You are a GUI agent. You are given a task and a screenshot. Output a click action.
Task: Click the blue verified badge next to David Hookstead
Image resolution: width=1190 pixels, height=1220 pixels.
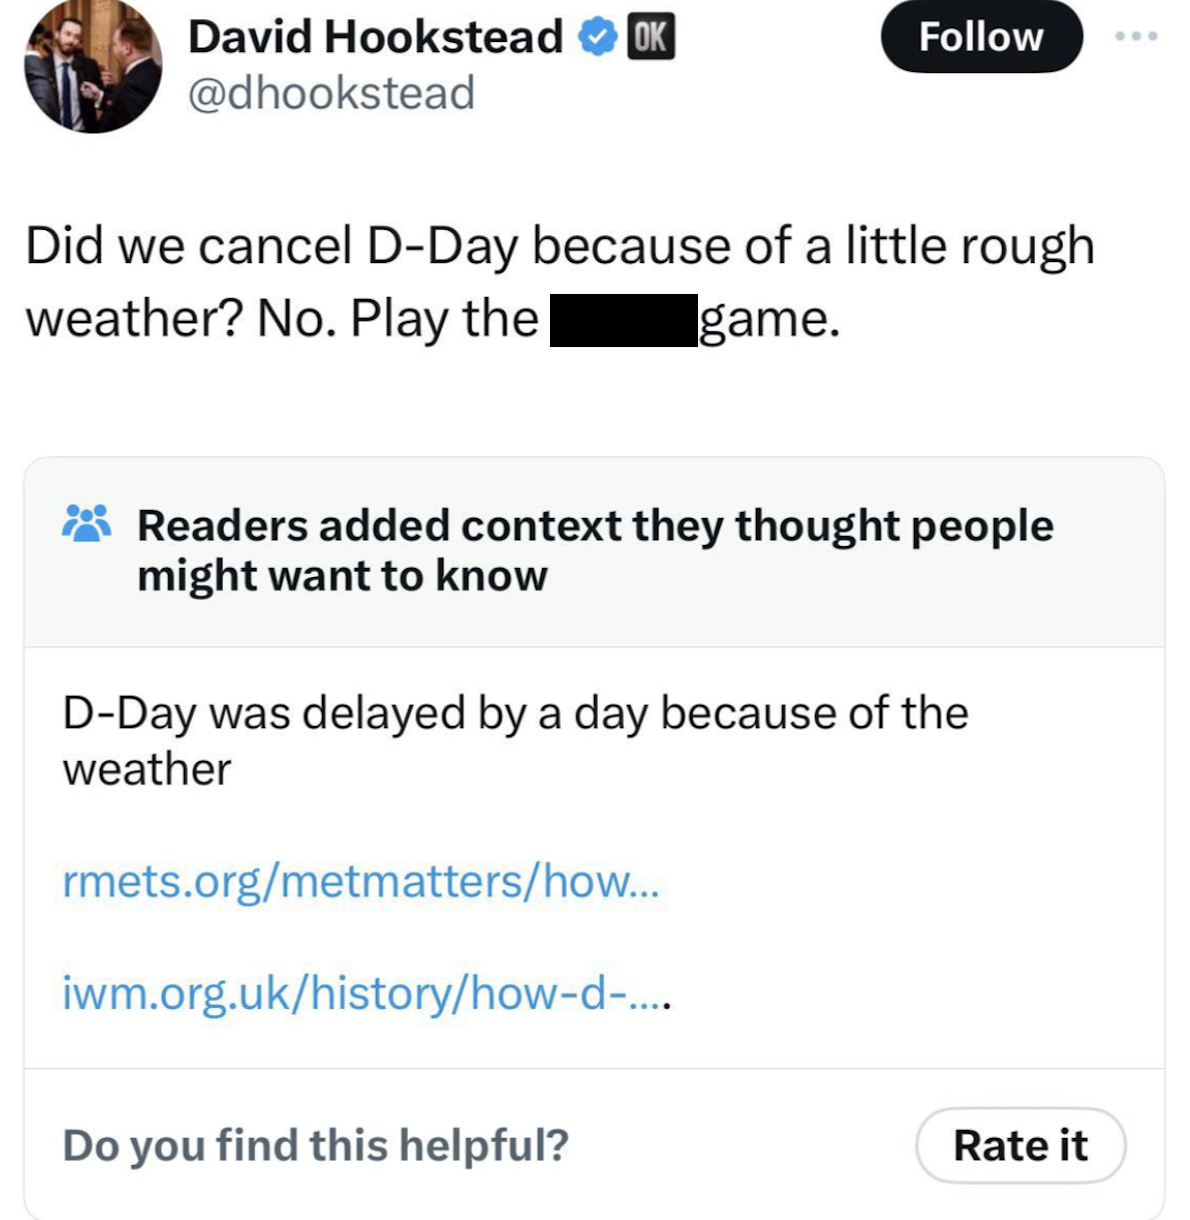pos(597,36)
